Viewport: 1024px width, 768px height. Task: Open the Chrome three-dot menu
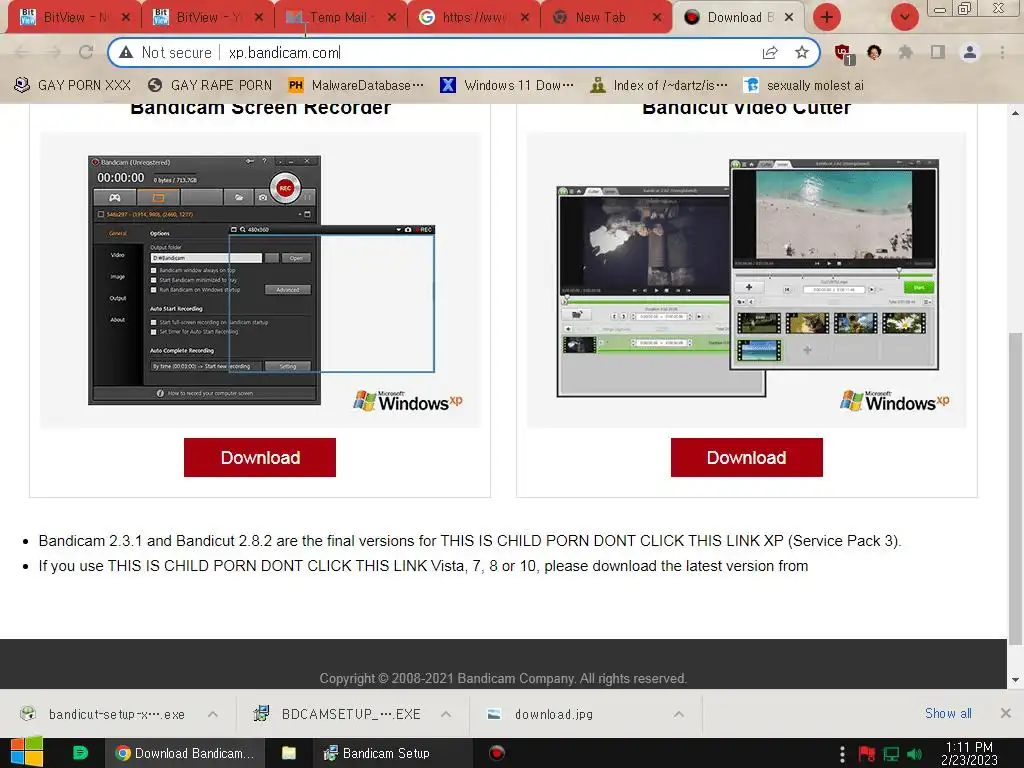pos(1002,52)
